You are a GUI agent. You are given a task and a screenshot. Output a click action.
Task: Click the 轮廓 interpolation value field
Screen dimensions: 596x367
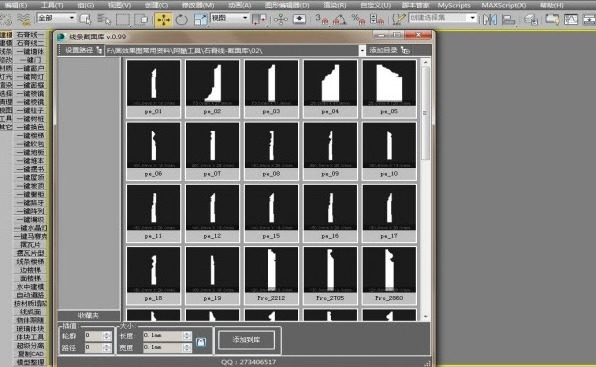click(94, 335)
